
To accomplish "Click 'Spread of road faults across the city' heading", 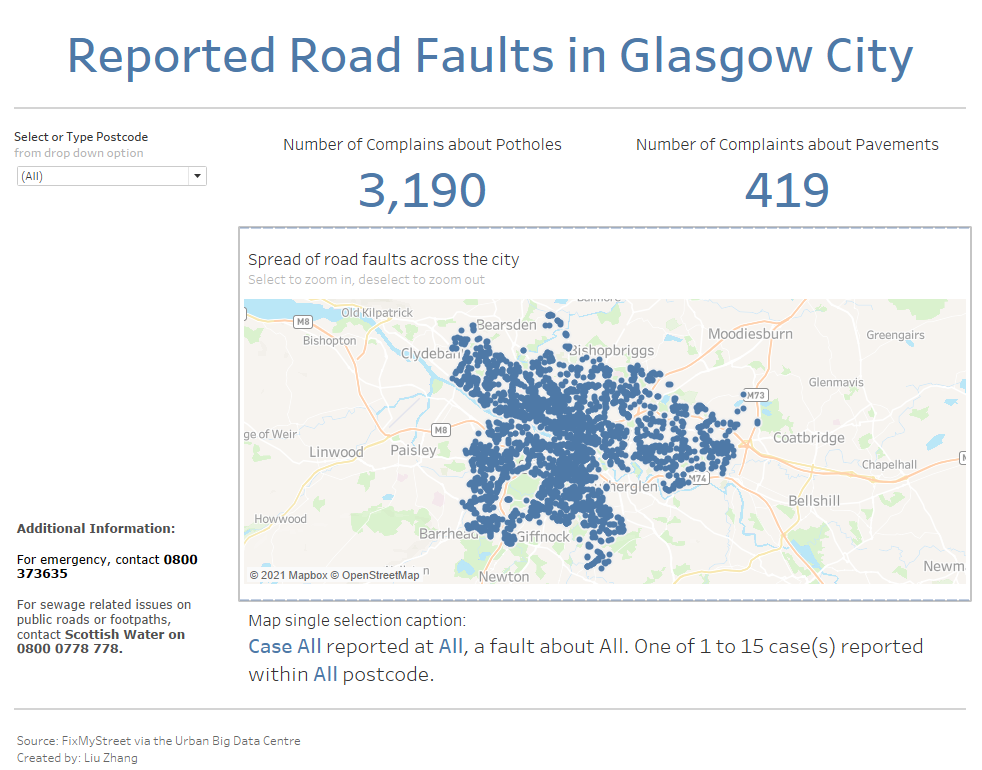I will 383,259.
